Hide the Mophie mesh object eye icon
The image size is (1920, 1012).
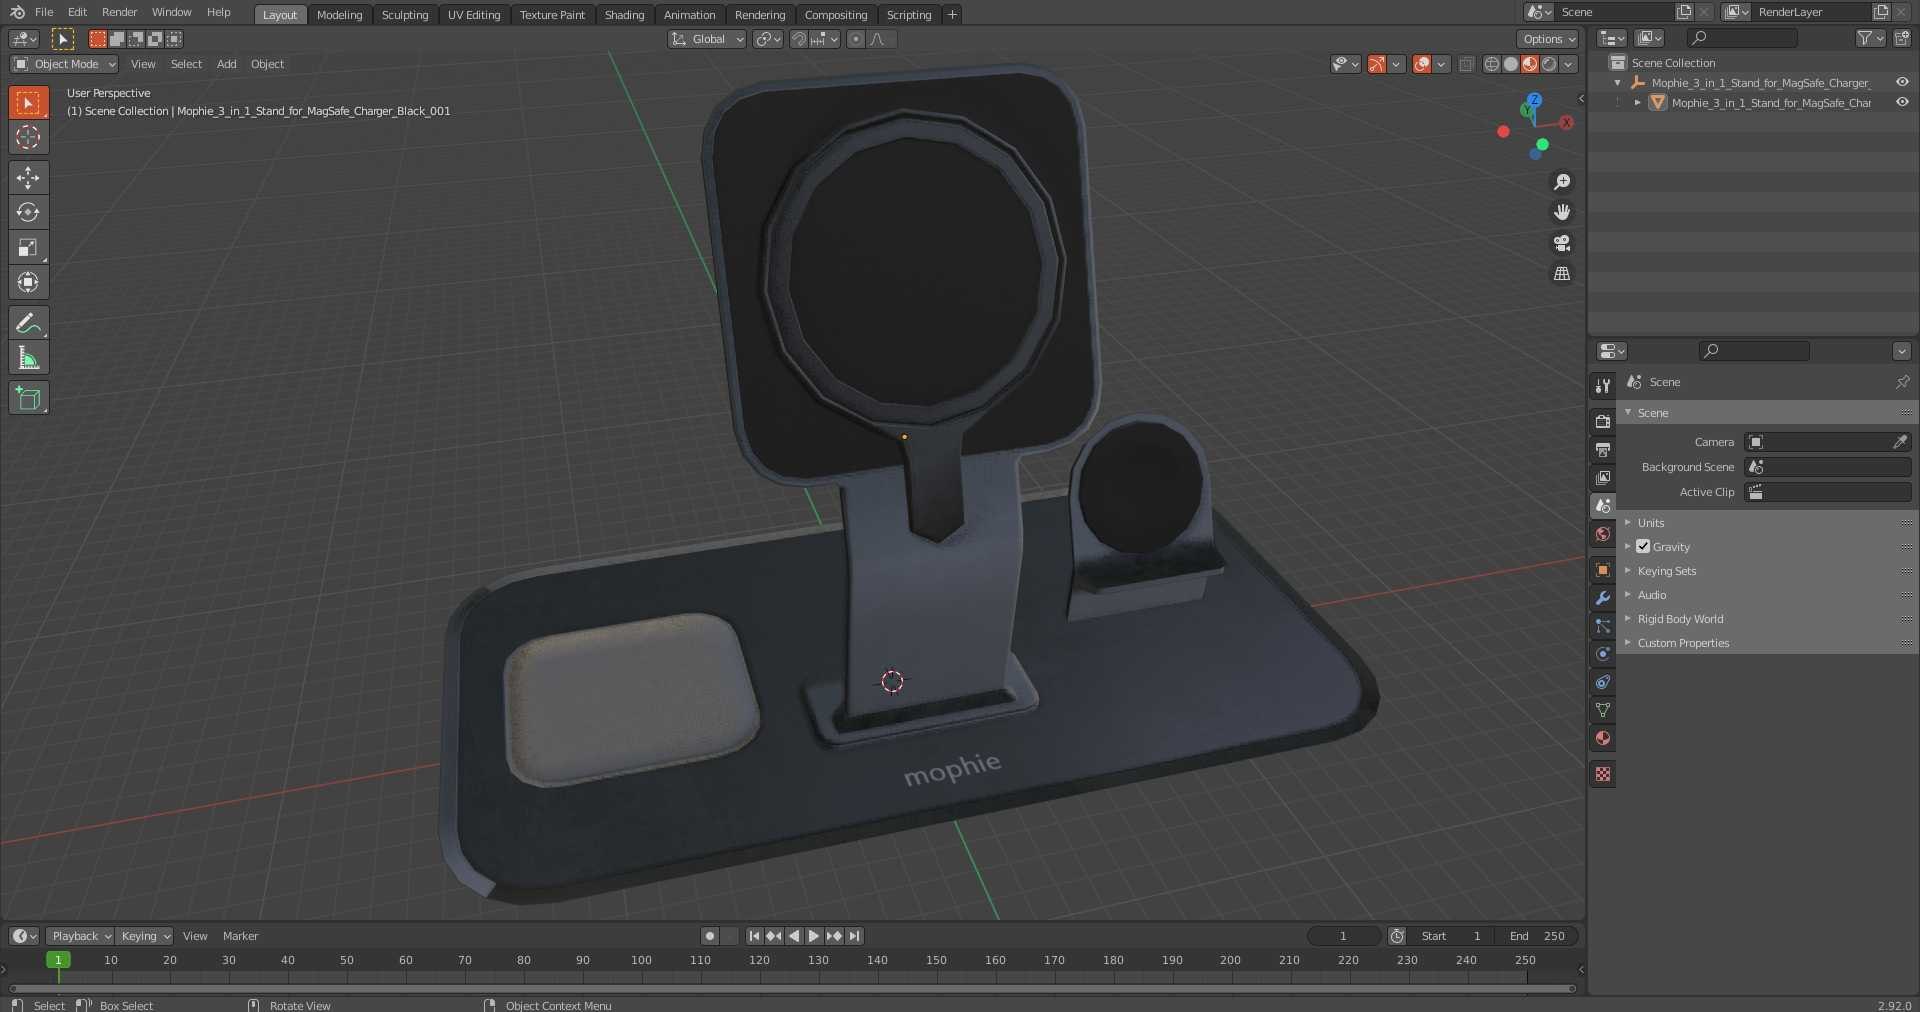pyautogui.click(x=1902, y=103)
